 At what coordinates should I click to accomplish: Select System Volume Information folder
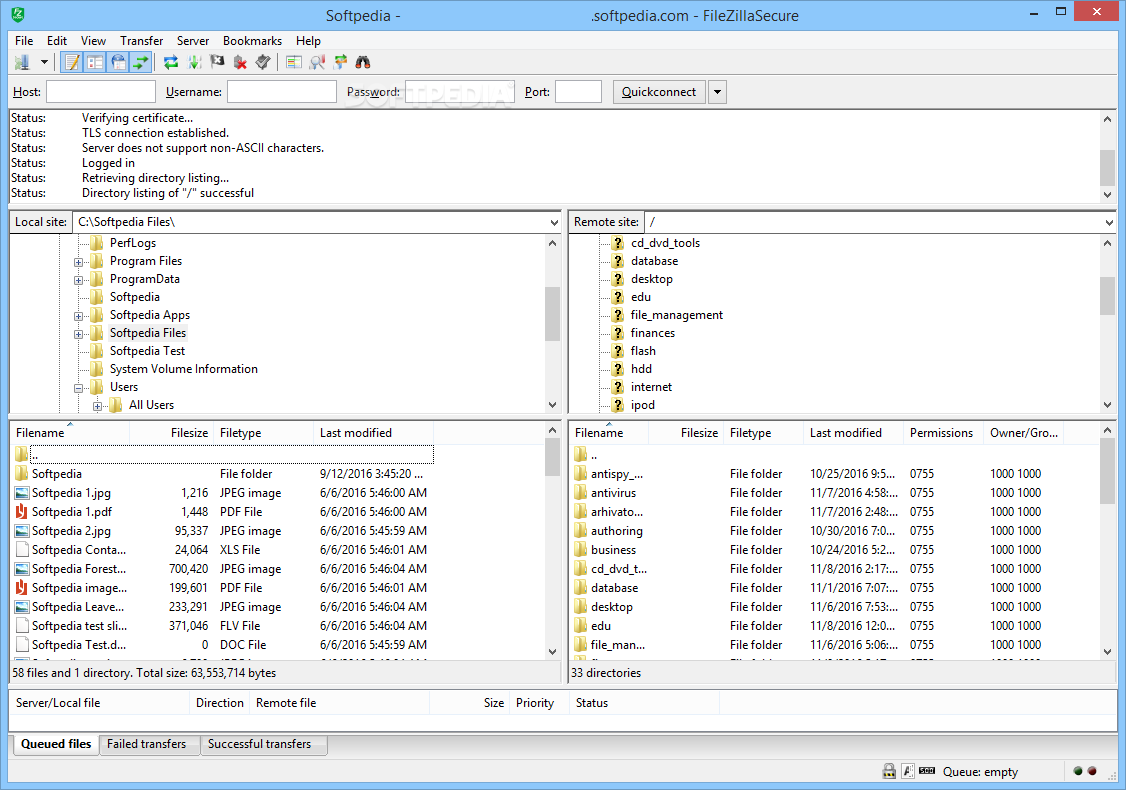[x=183, y=368]
